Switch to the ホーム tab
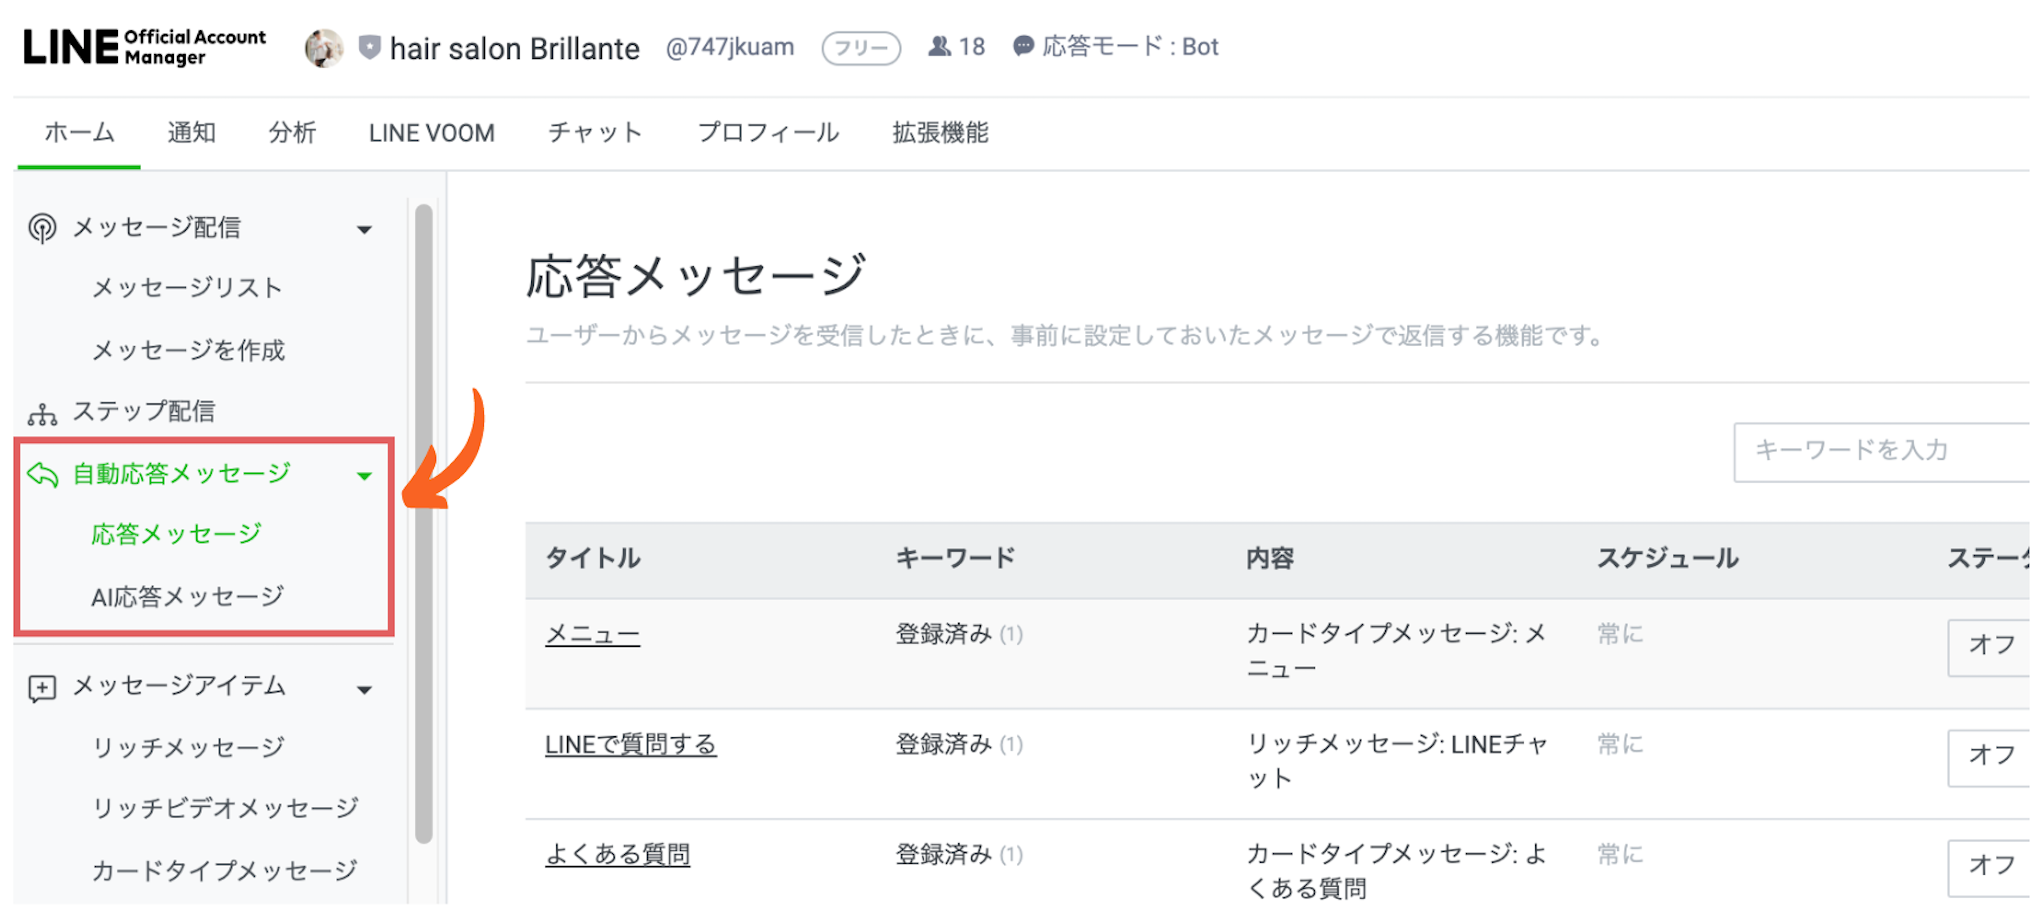 pos(79,133)
